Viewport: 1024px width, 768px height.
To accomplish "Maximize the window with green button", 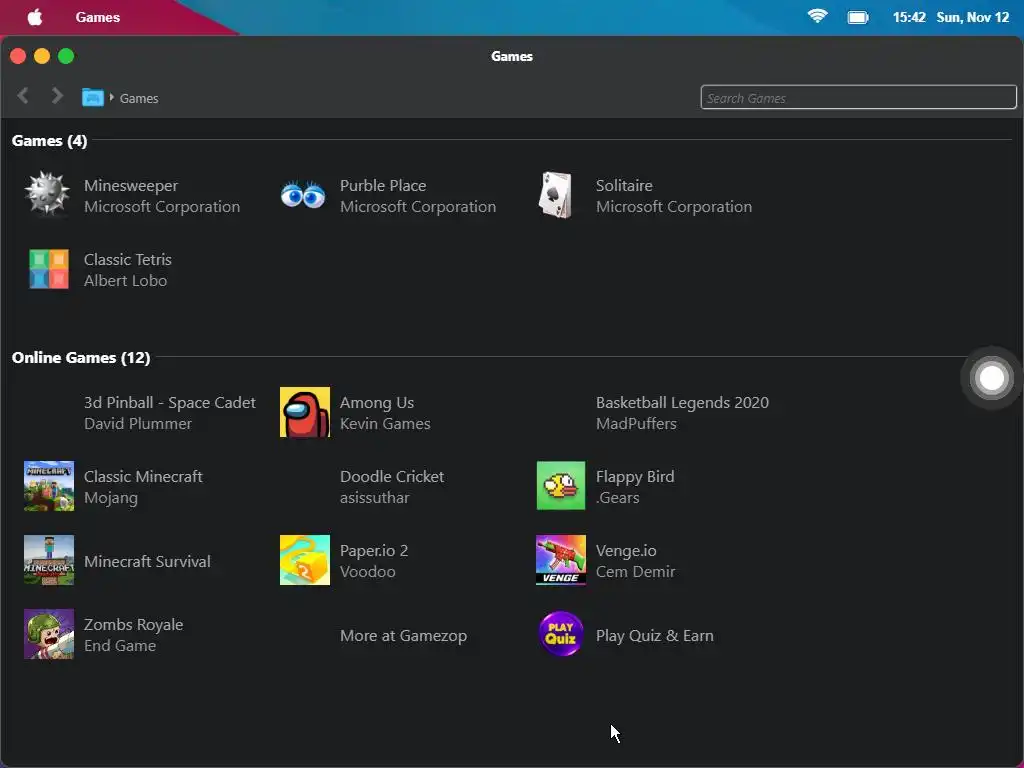I will 66,56.
